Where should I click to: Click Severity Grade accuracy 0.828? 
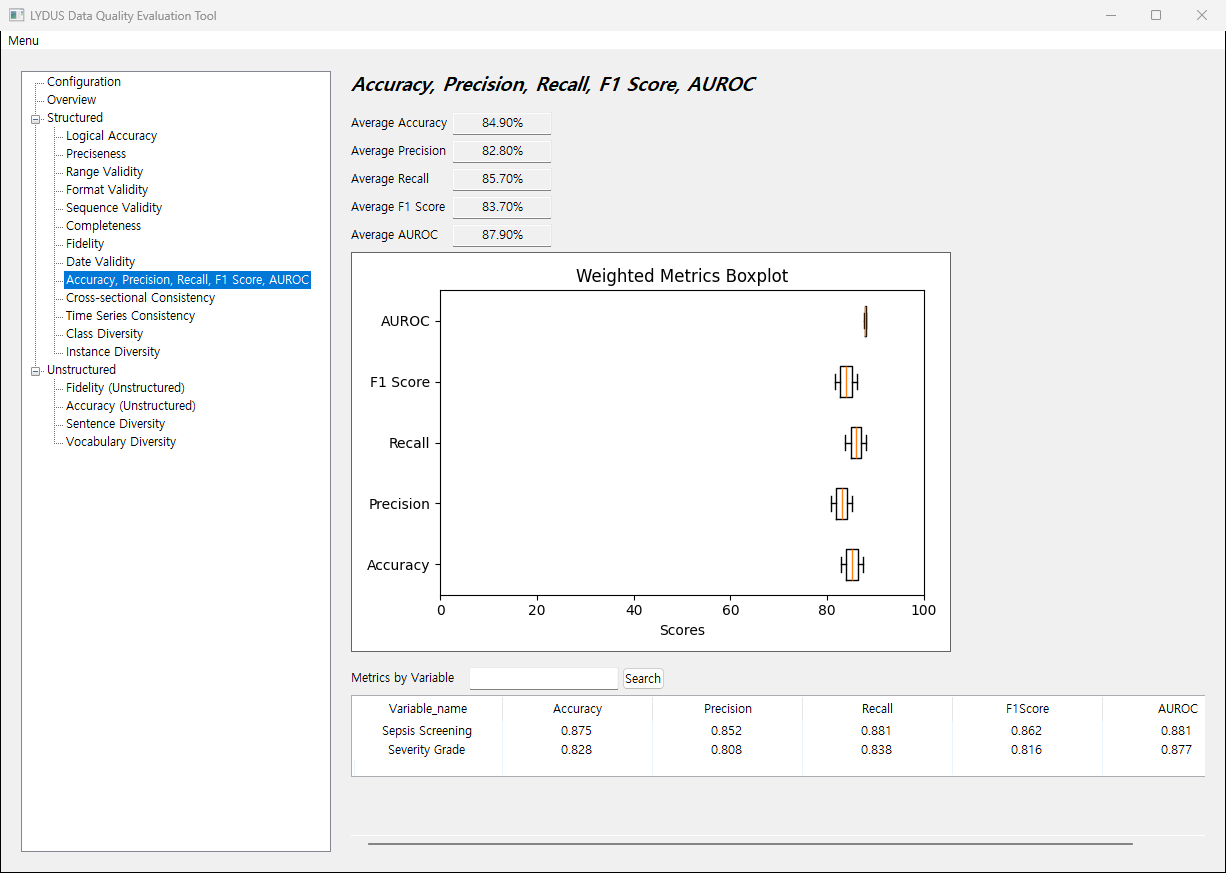pos(577,750)
